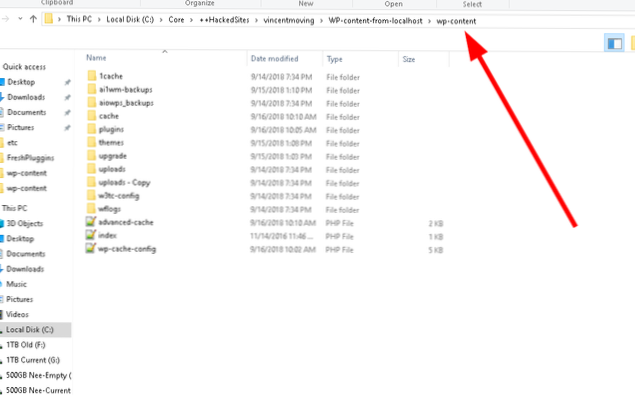Image resolution: width=635 pixels, height=396 pixels.
Task: Sort by the Size column header
Action: [x=409, y=60]
